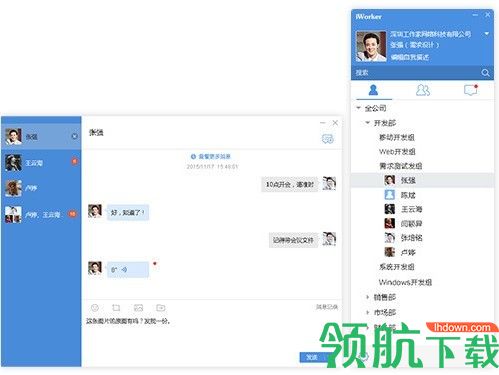
Task: Switch to the groups tab with two people icon
Action: click(x=423, y=90)
